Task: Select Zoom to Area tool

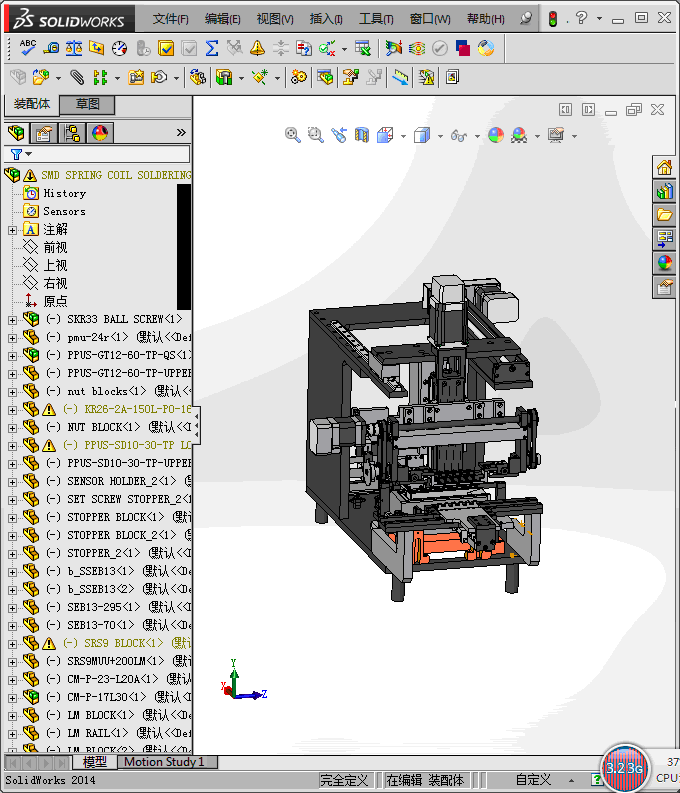Action: [x=315, y=135]
